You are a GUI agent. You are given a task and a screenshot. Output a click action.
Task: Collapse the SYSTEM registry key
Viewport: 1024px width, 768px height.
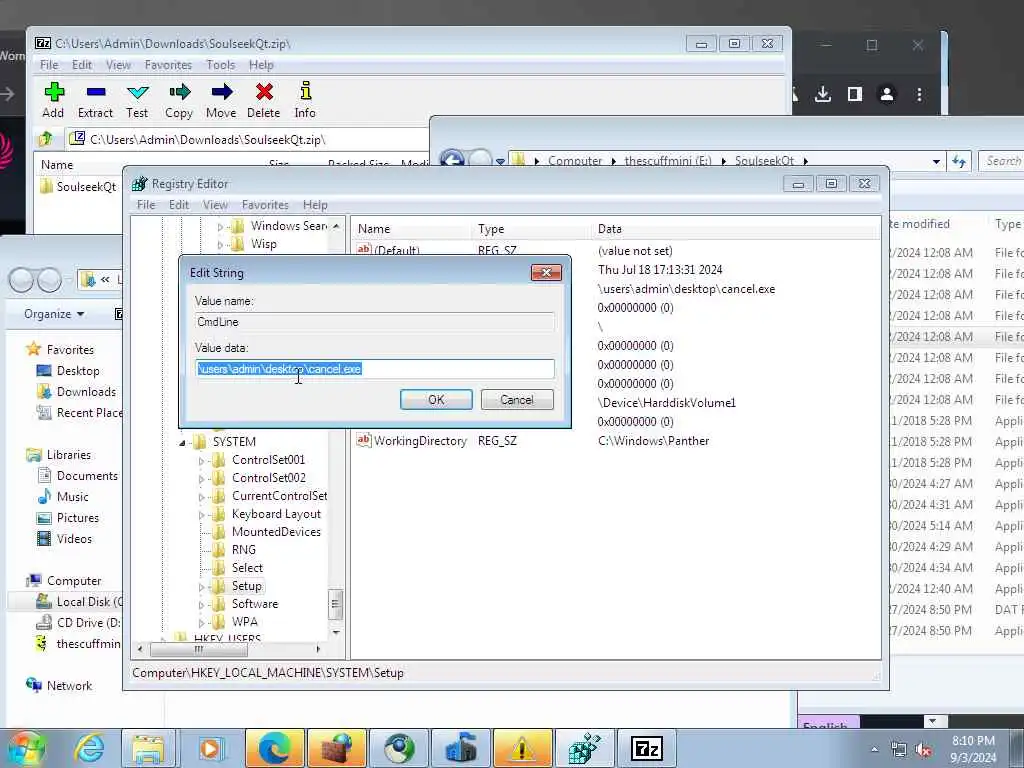(182, 443)
